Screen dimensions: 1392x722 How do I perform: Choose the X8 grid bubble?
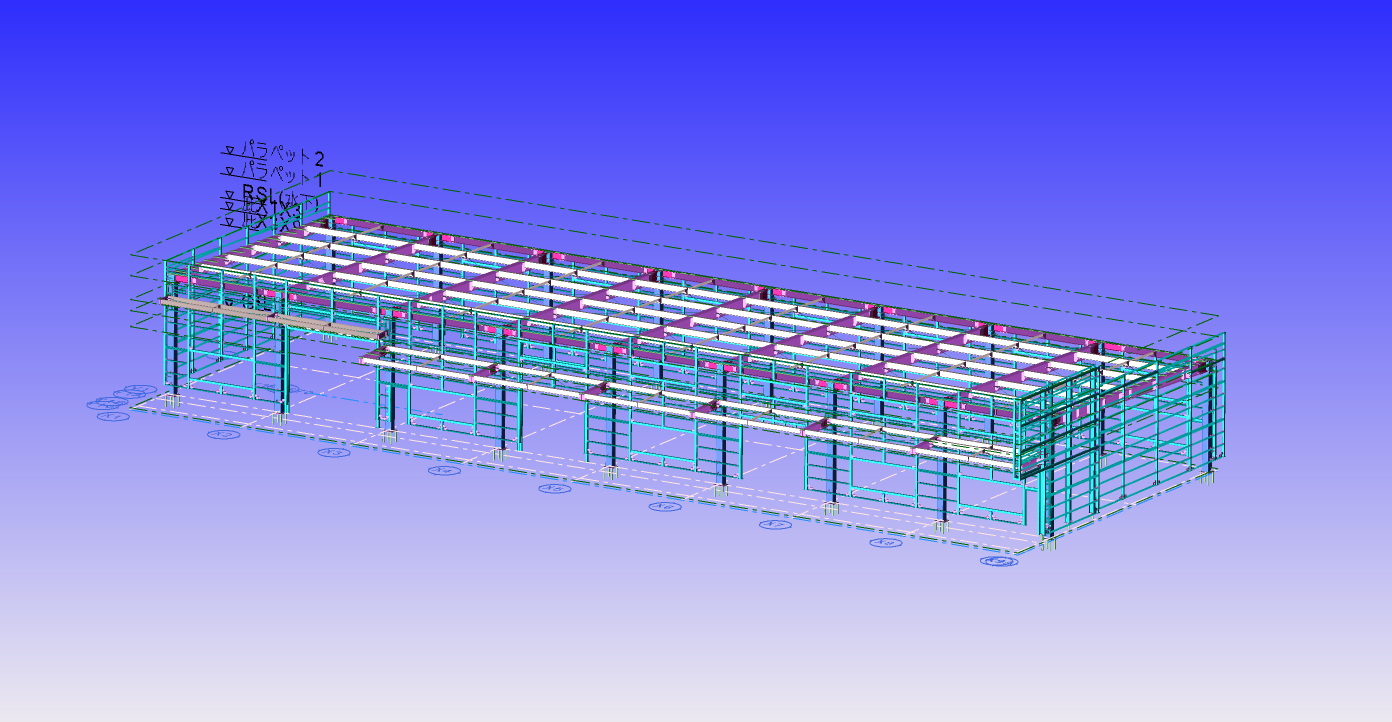(x=885, y=543)
